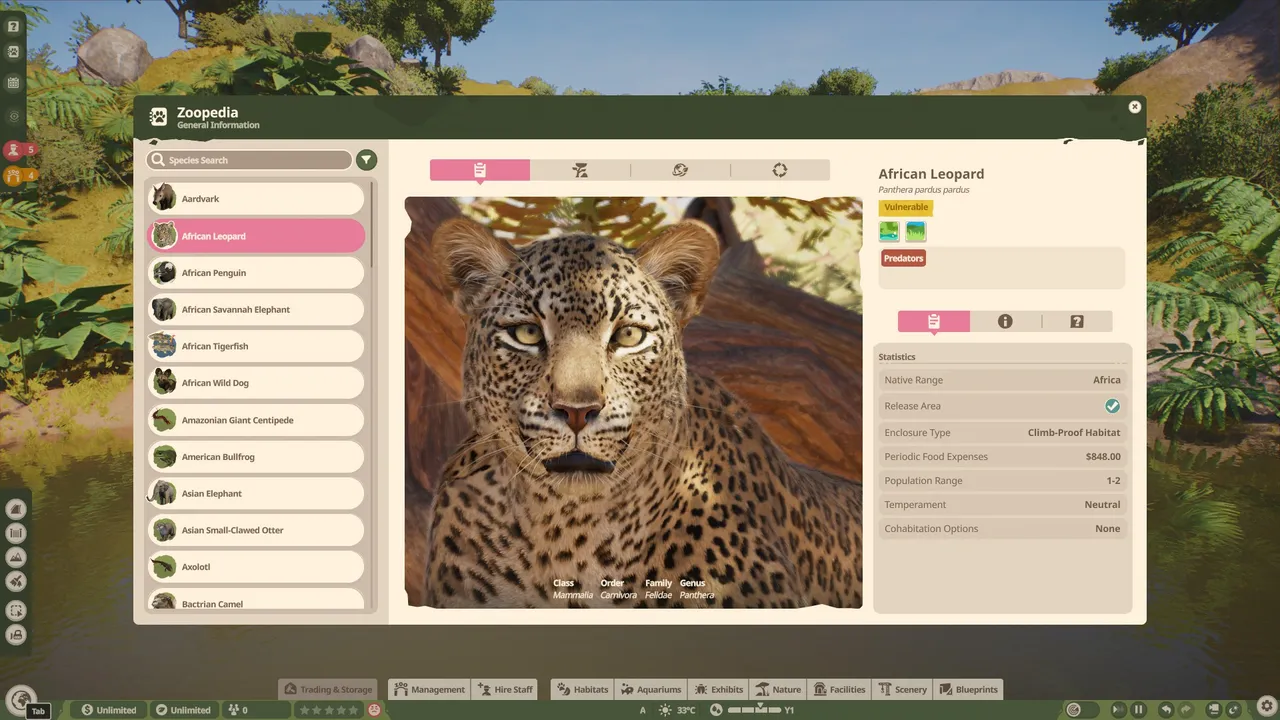Click the globe icon with the Tab key hint

20,699
